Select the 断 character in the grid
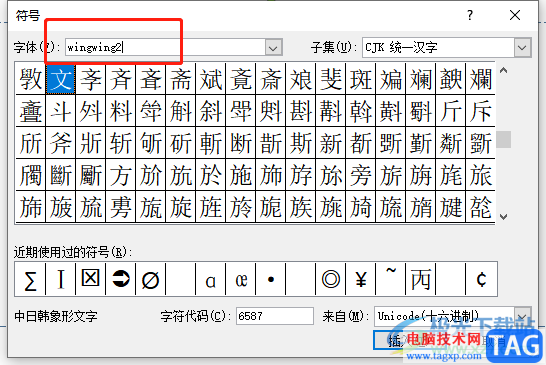Viewport: 546px width, 365px height. pyautogui.click(x=241, y=143)
